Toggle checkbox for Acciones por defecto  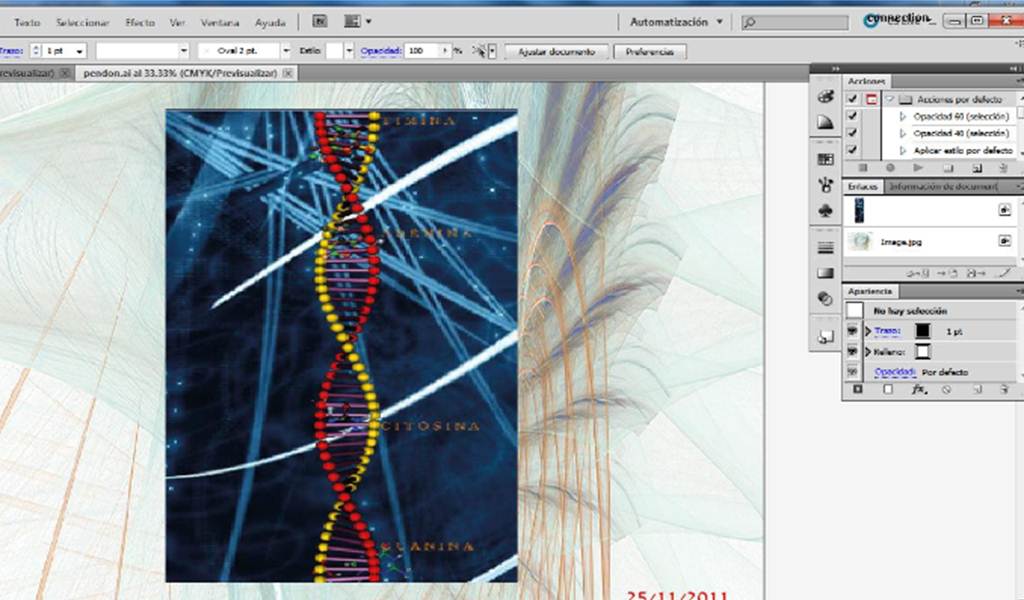(x=852, y=99)
